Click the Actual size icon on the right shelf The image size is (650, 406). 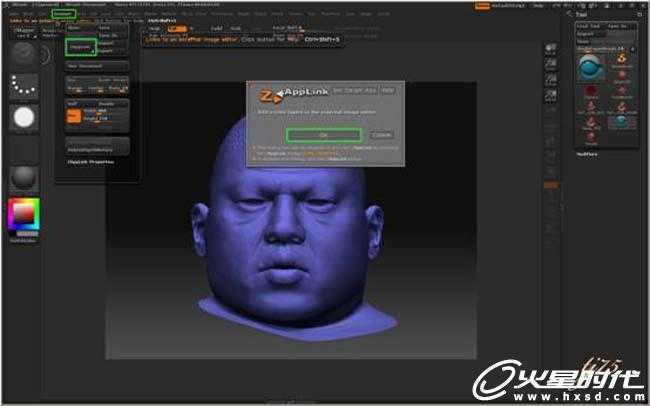[551, 79]
